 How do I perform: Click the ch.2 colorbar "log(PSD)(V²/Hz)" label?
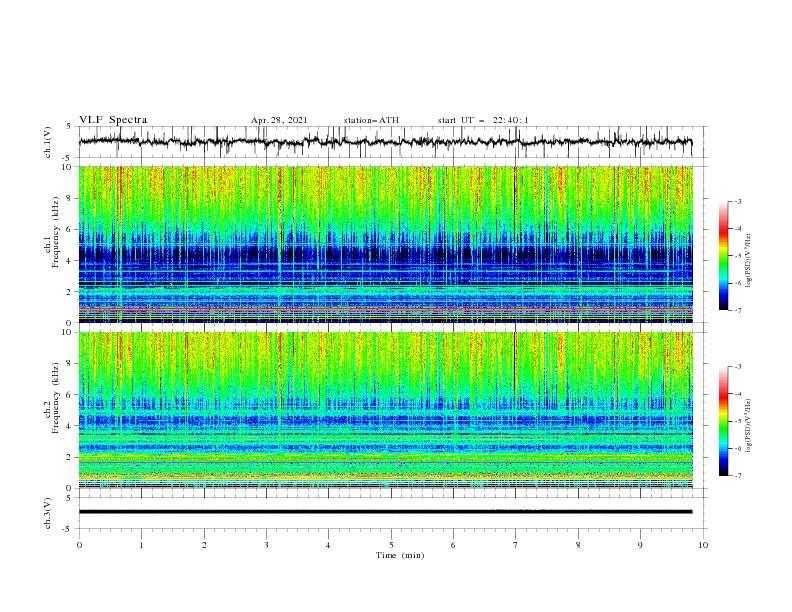coord(749,426)
